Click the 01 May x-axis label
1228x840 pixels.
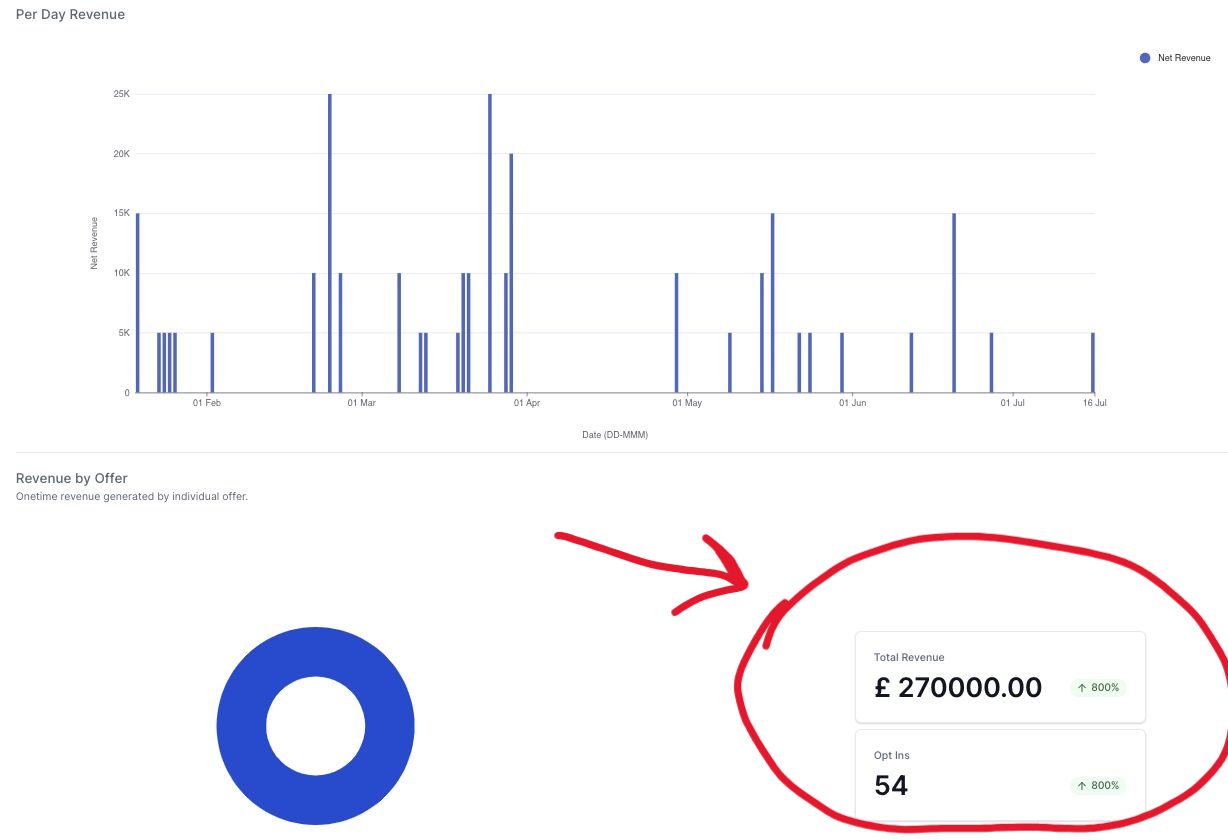coord(687,403)
